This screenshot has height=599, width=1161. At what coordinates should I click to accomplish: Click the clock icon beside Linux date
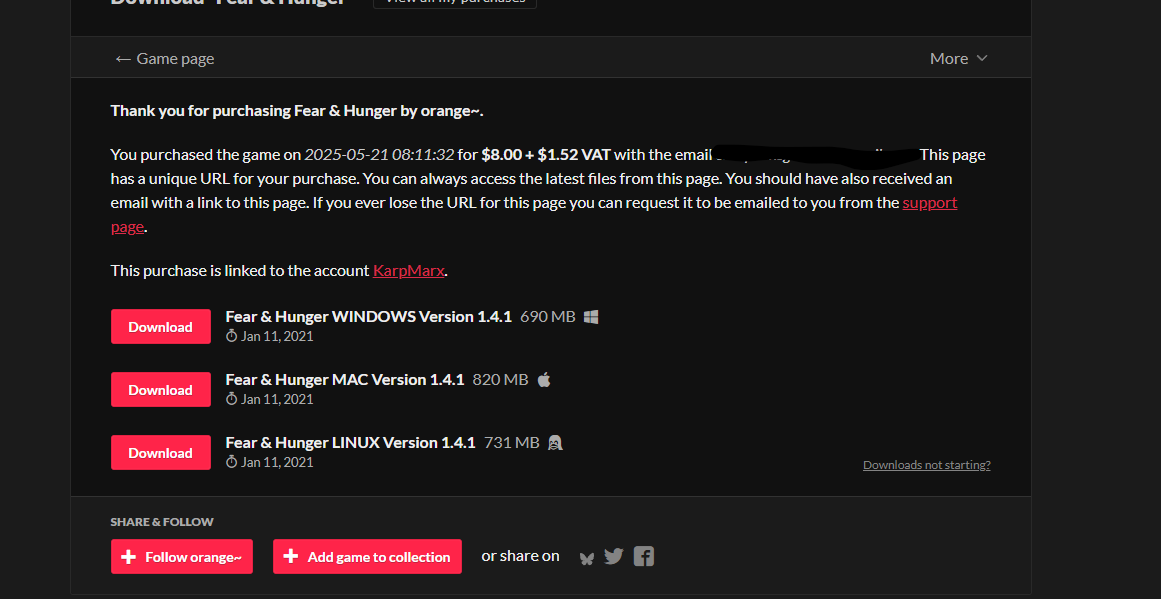point(232,462)
